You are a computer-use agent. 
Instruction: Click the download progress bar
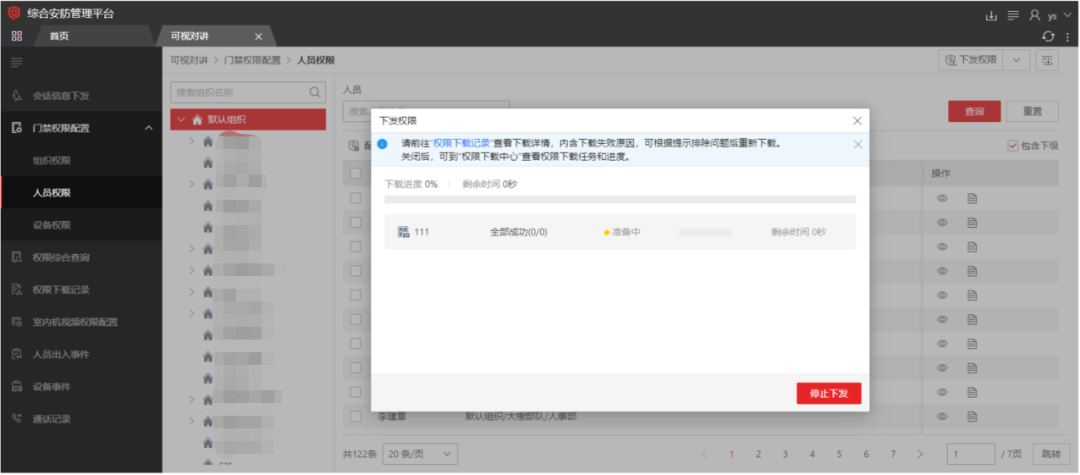(620, 199)
